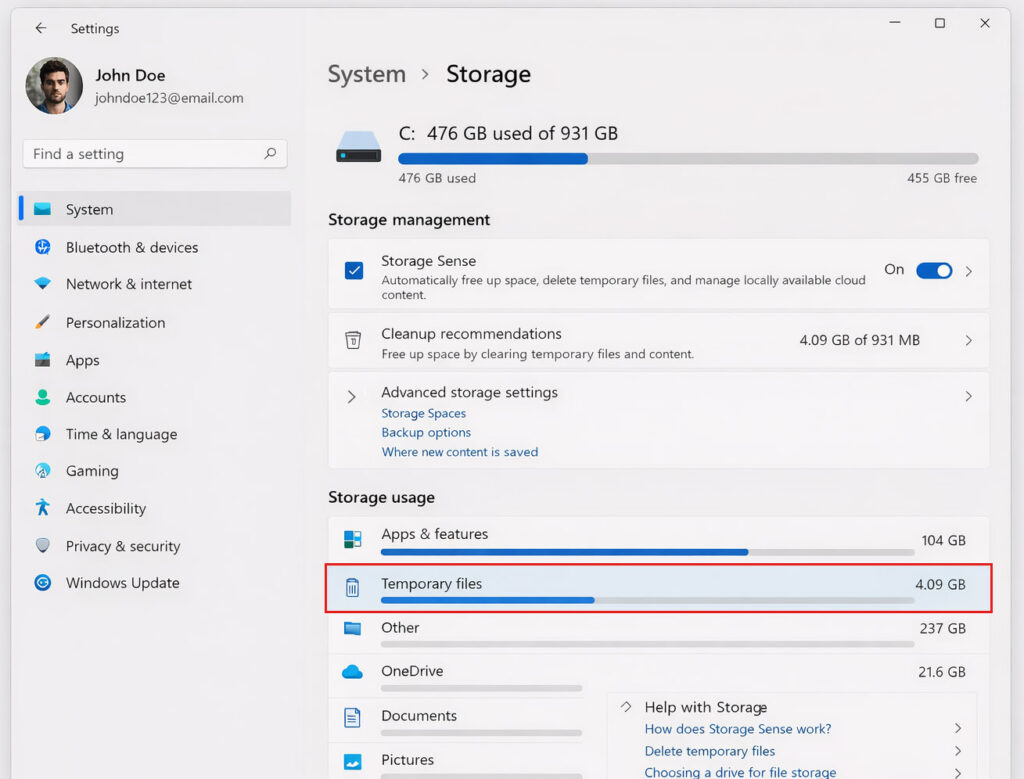Collapse the Advanced storage settings section

[351, 397]
